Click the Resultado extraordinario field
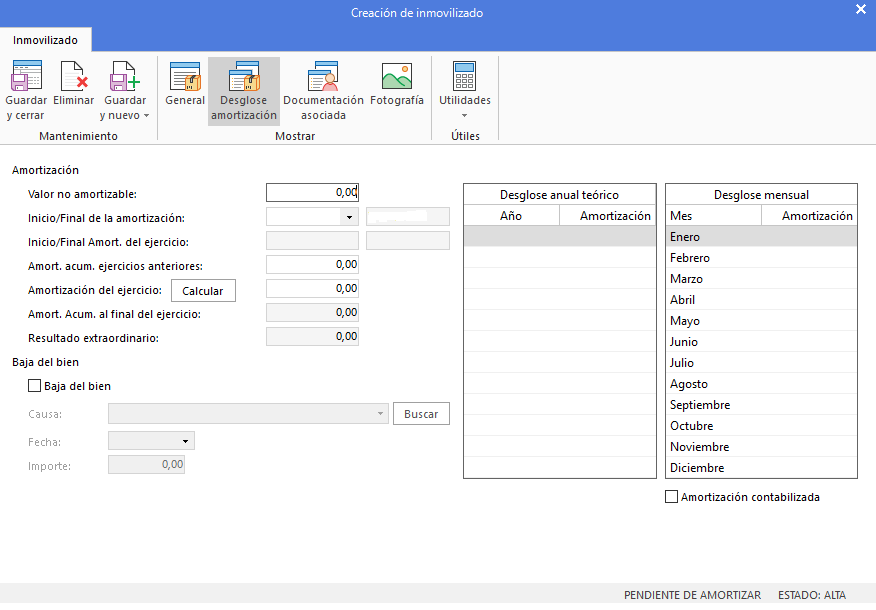 [x=312, y=337]
